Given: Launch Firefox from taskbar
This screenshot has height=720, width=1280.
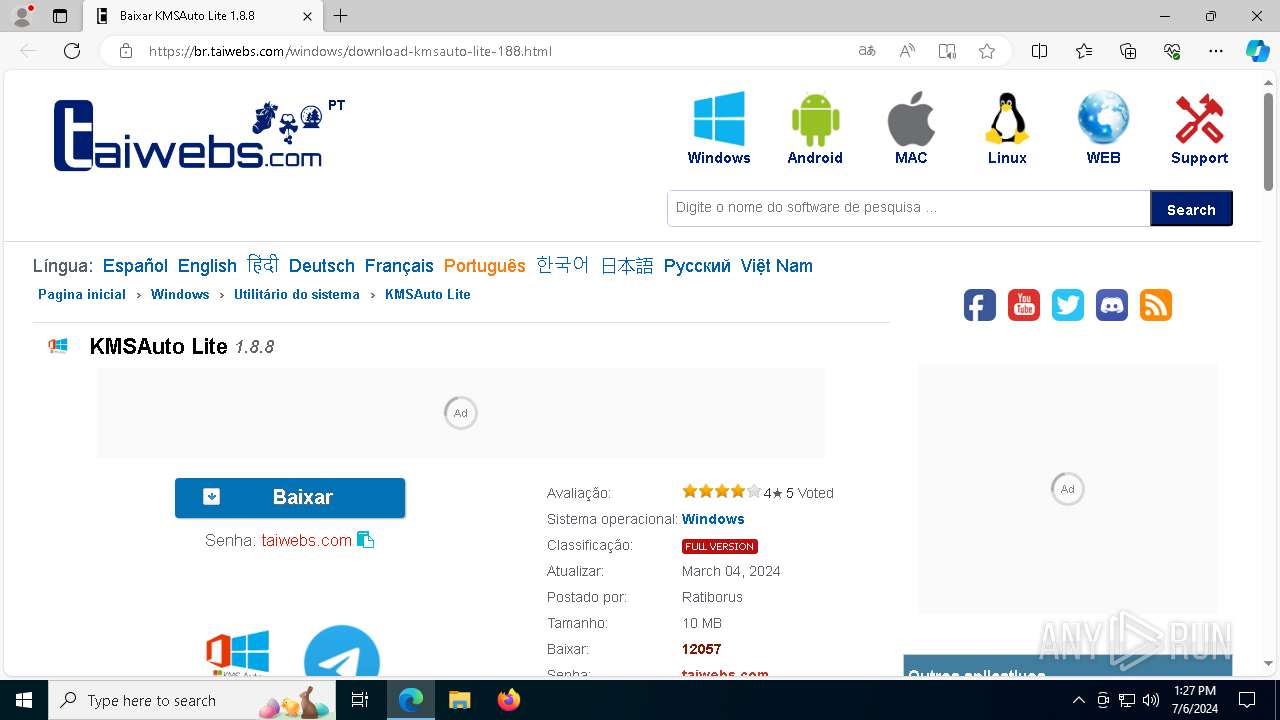Looking at the screenshot, I should pyautogui.click(x=509, y=700).
